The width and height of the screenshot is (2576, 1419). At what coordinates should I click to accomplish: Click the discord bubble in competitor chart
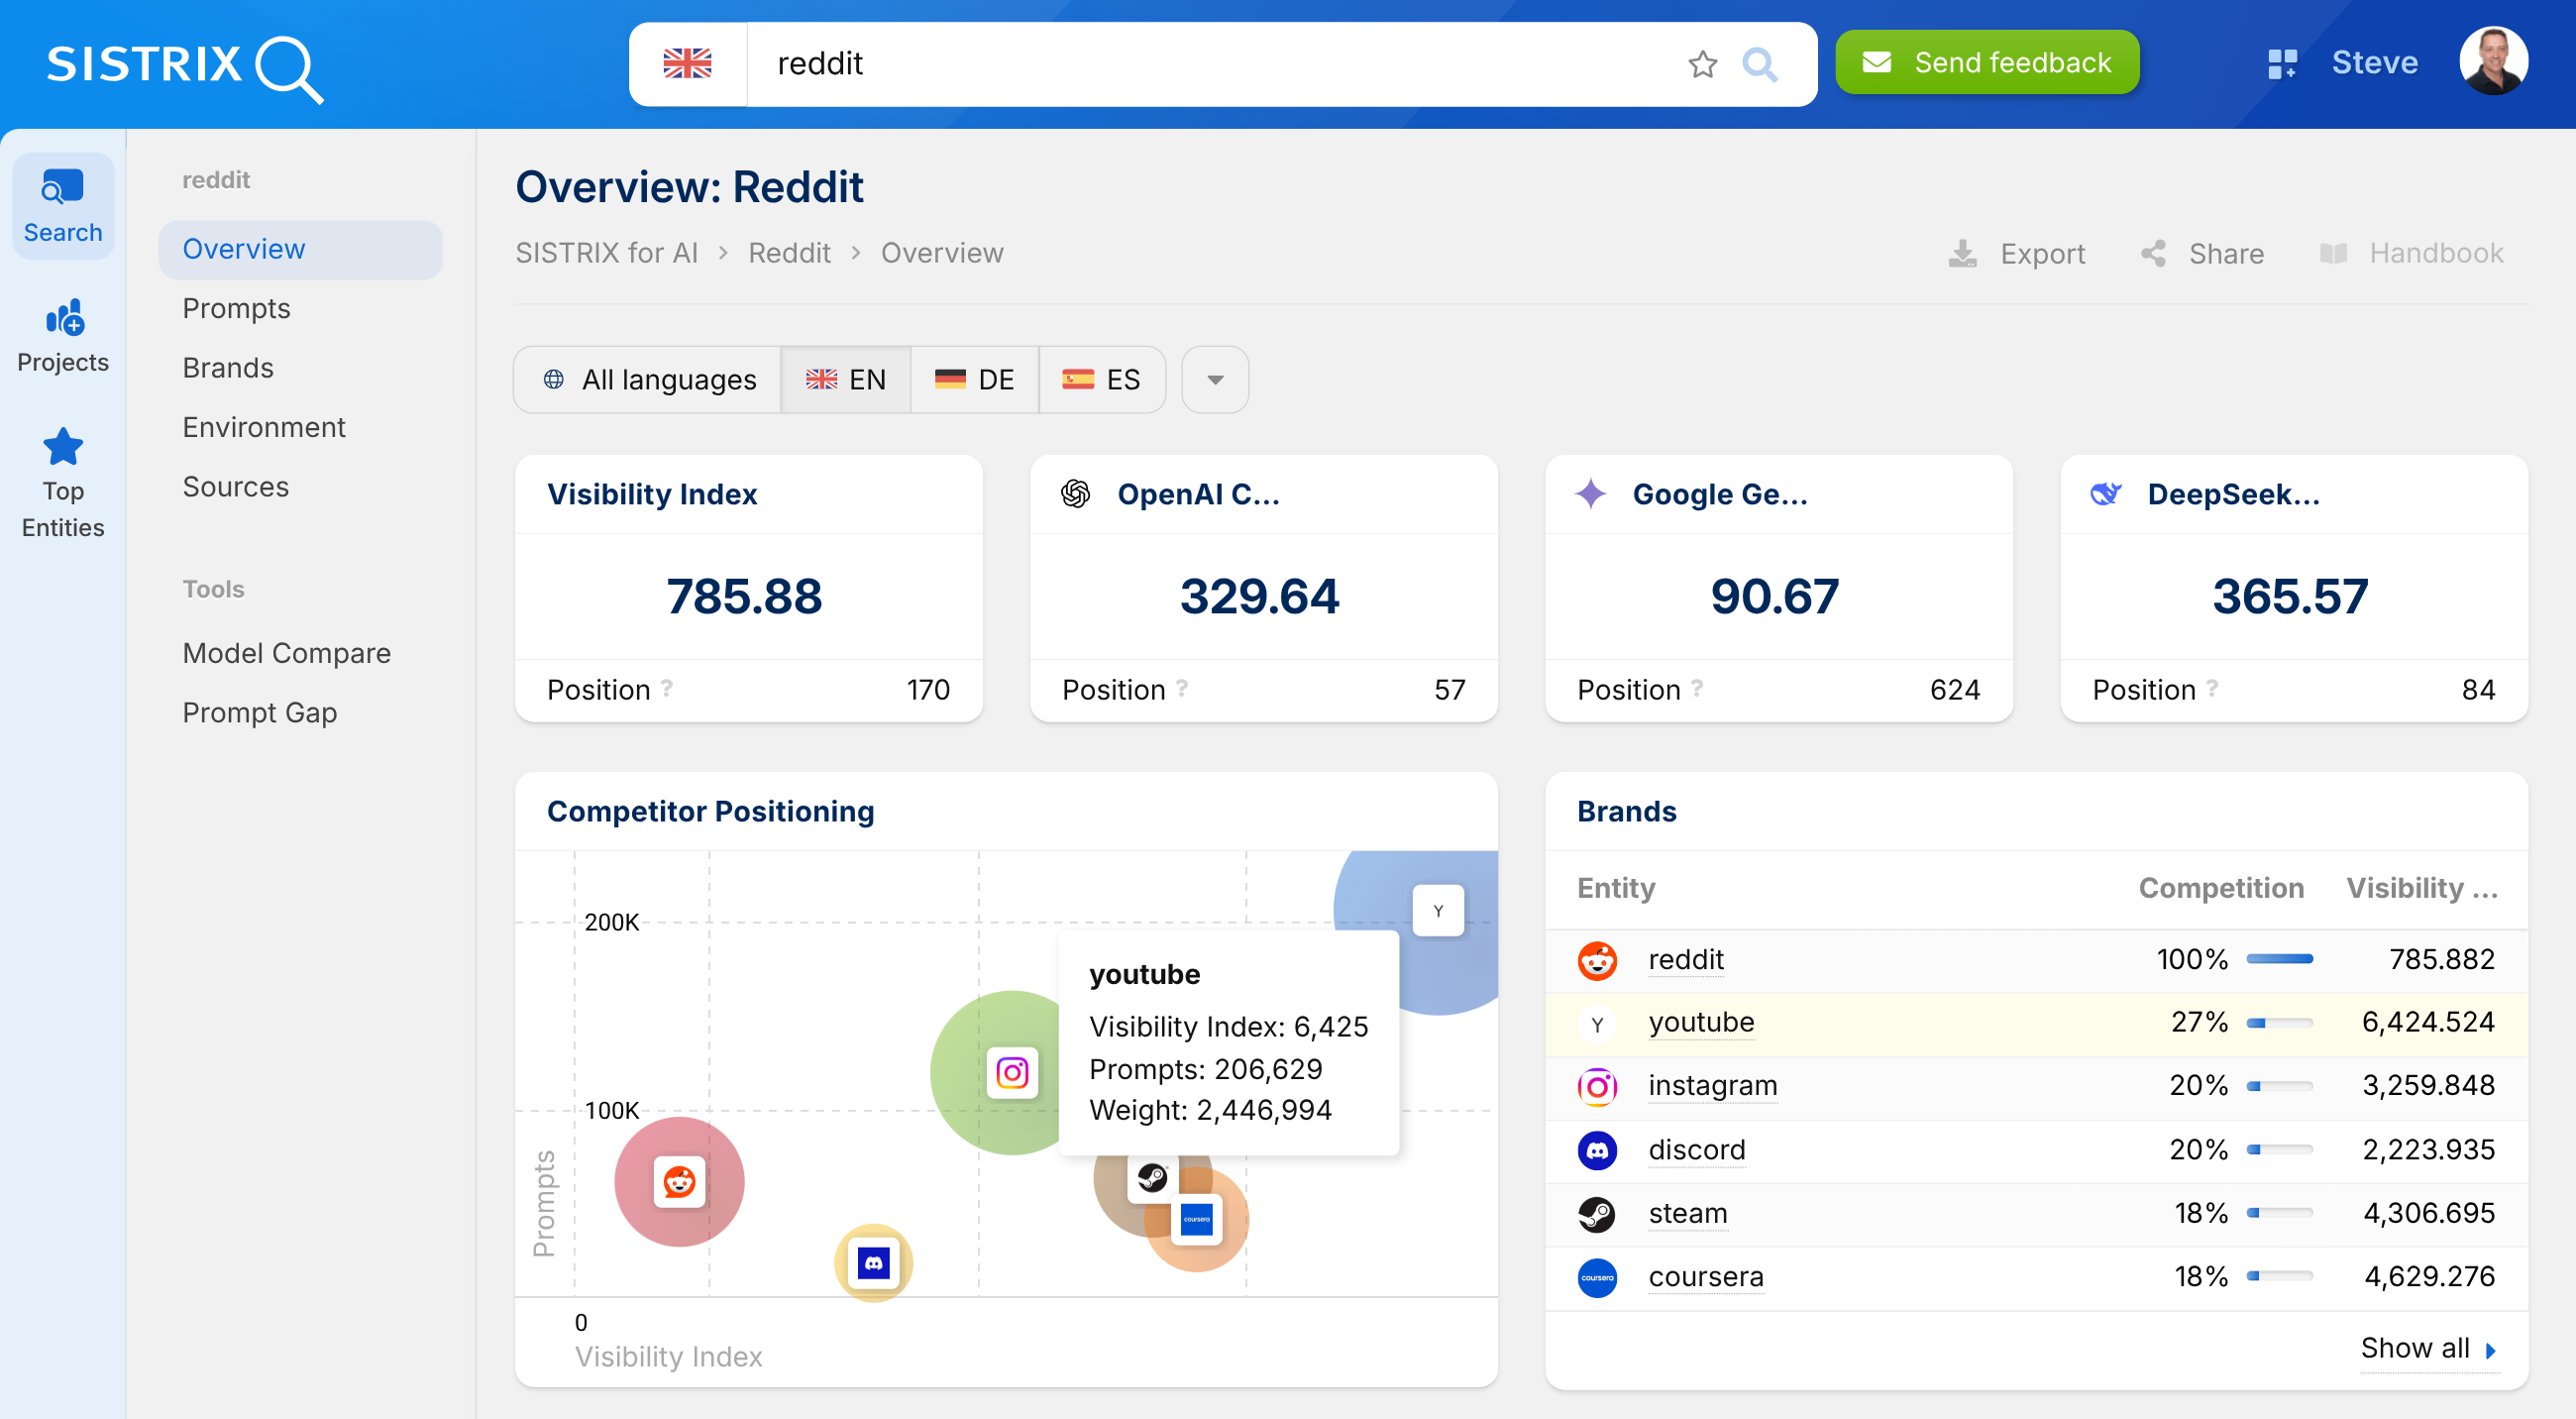[873, 1264]
